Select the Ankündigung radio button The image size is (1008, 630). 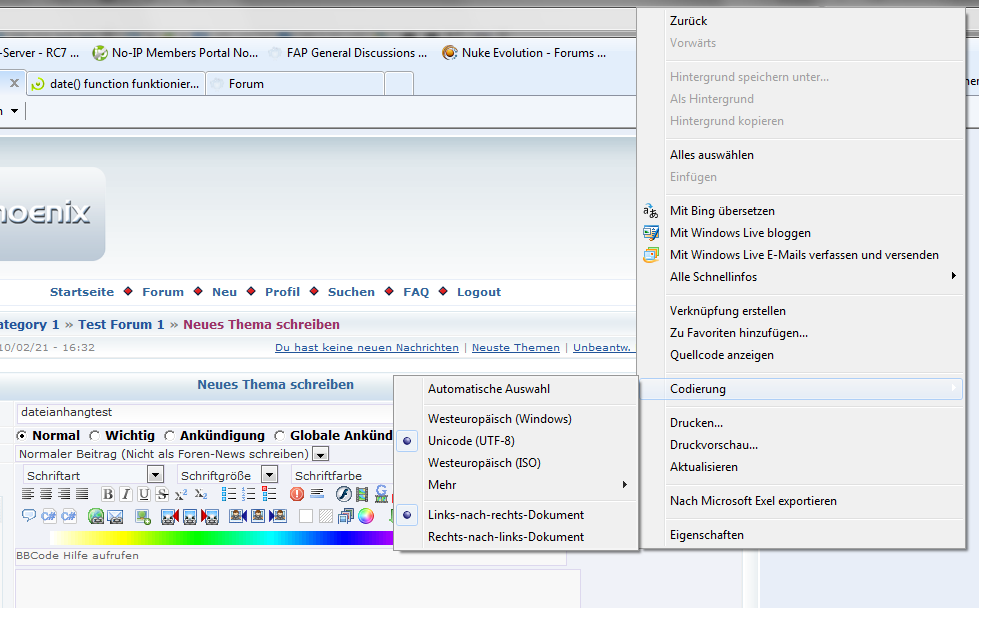pos(170,436)
